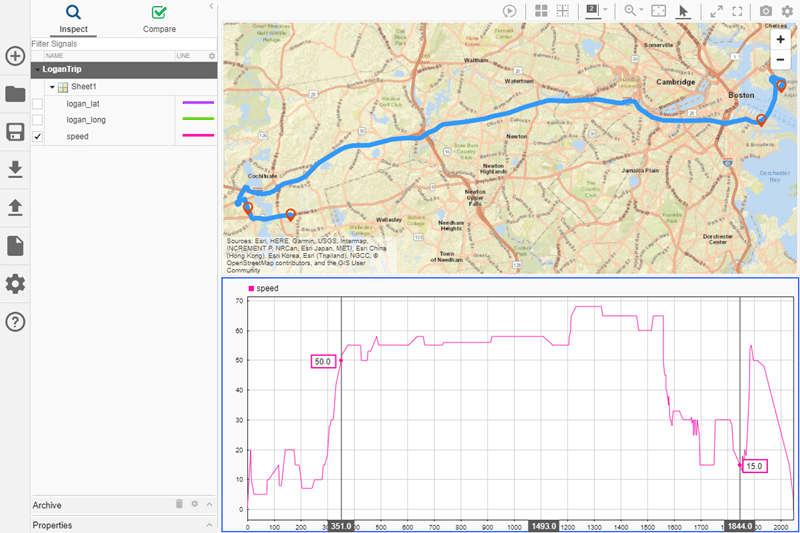800x533 pixels.
Task: Take a snapshot with the camera icon
Action: (x=765, y=11)
